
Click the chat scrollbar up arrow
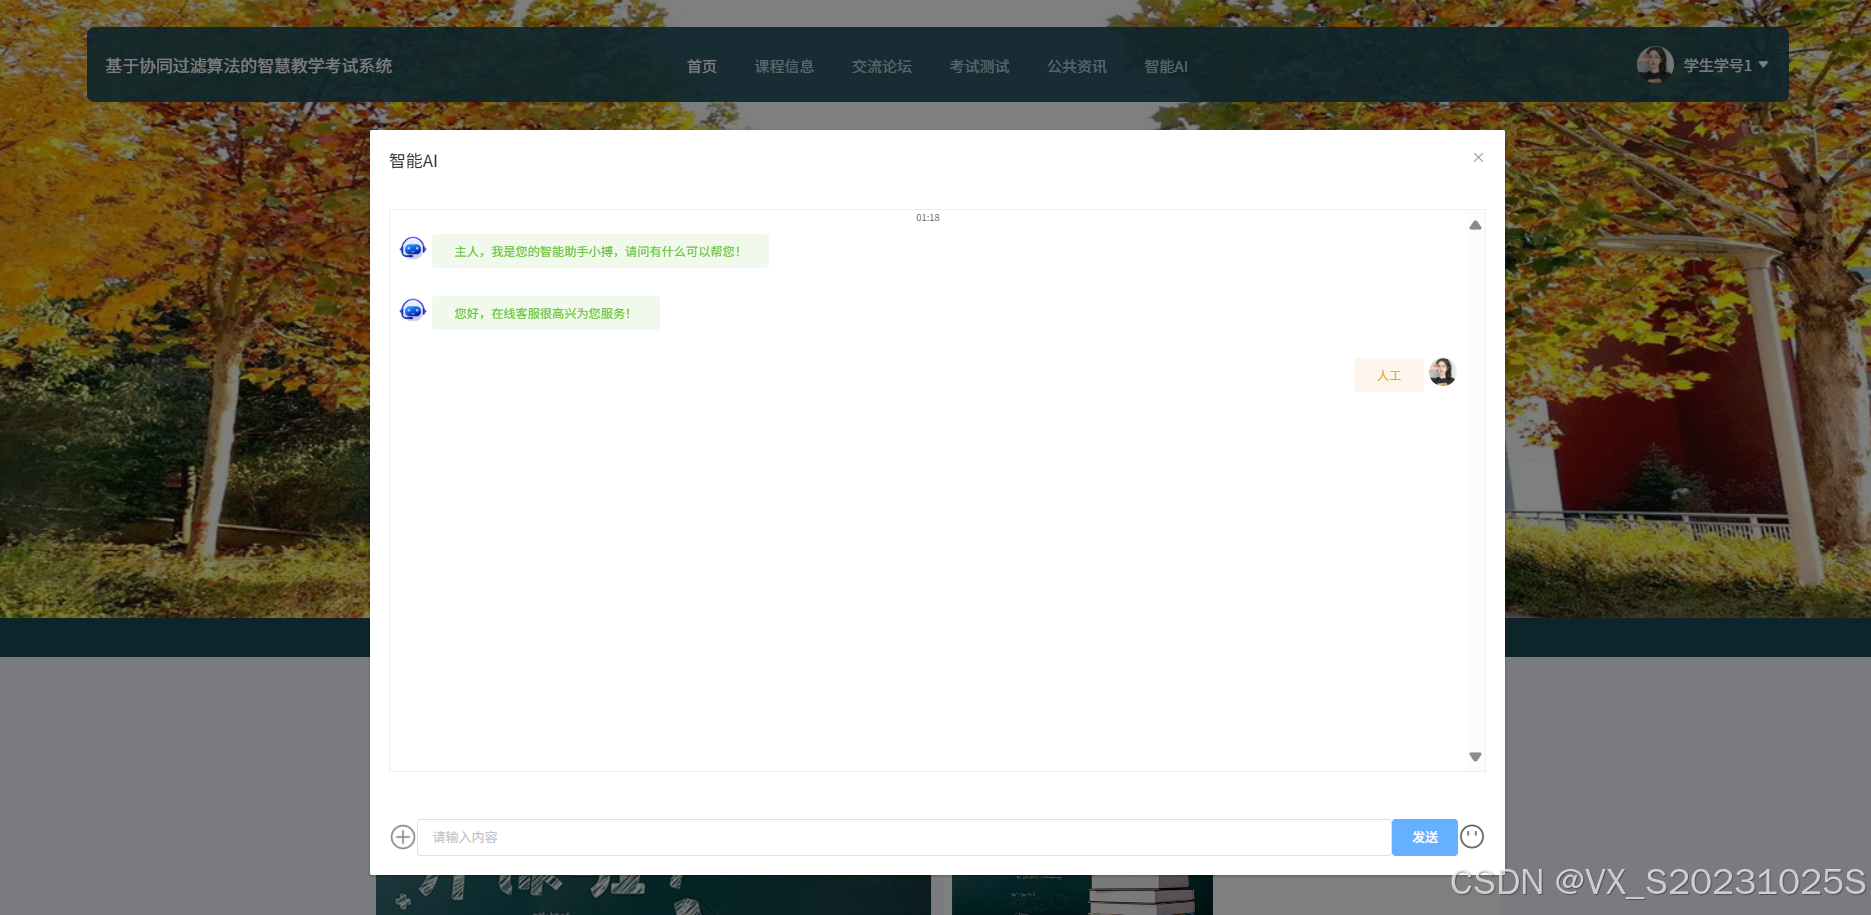pyautogui.click(x=1475, y=225)
